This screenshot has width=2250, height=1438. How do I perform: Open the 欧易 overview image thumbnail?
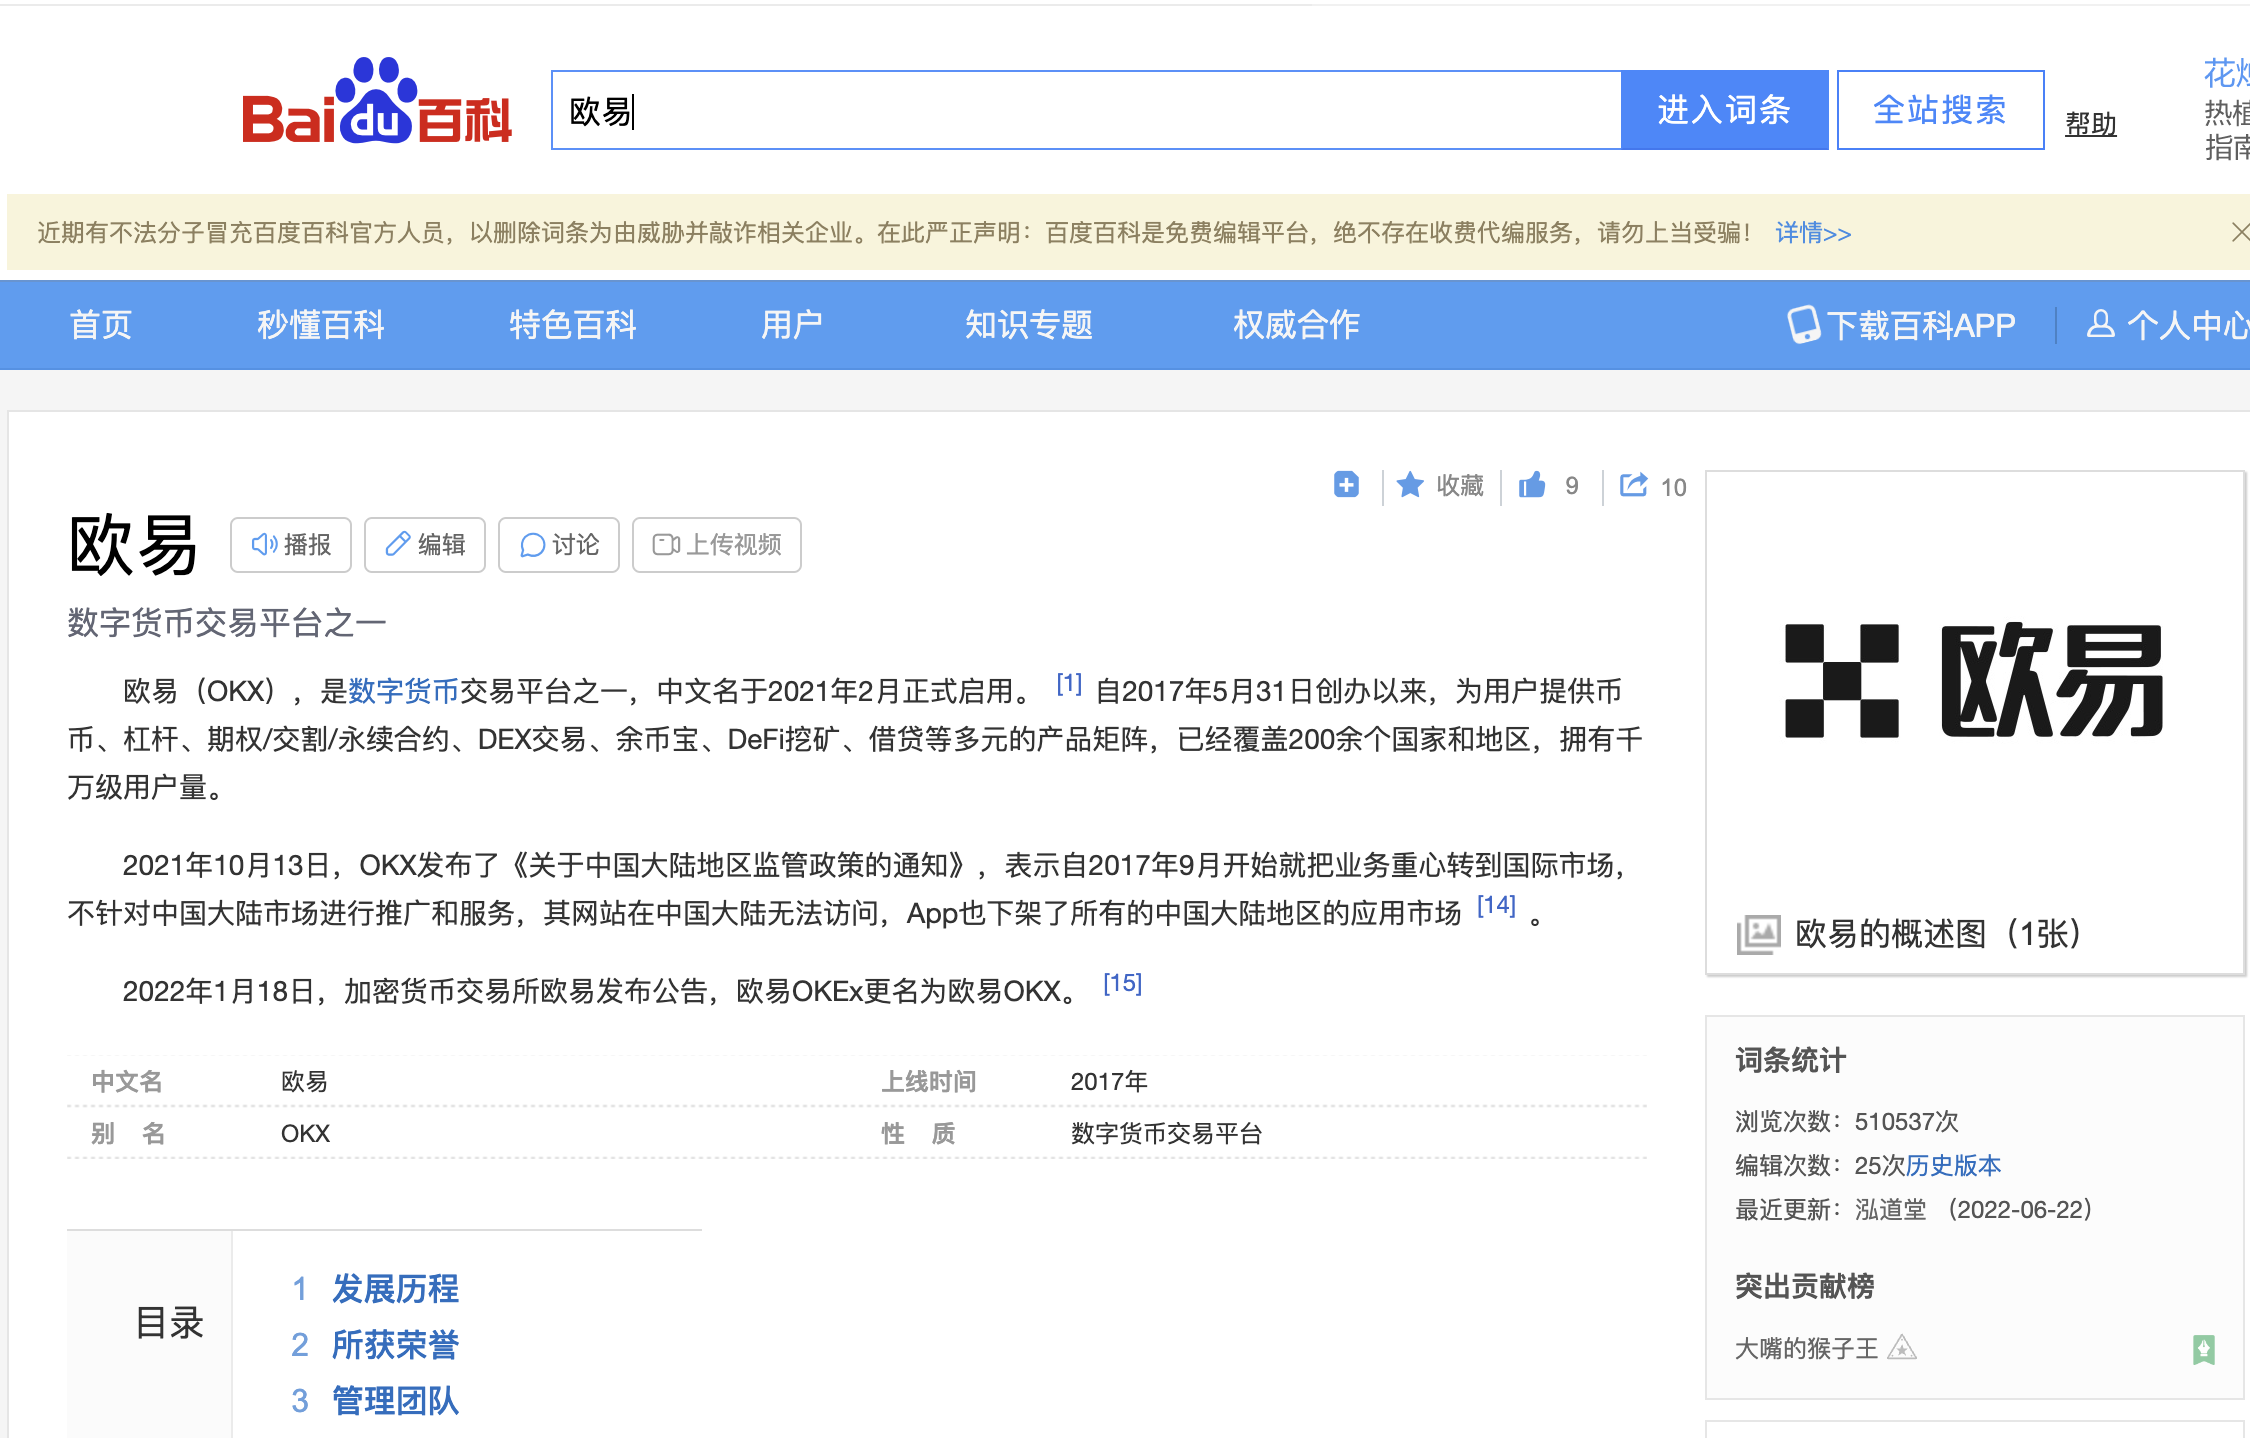[x=1974, y=682]
